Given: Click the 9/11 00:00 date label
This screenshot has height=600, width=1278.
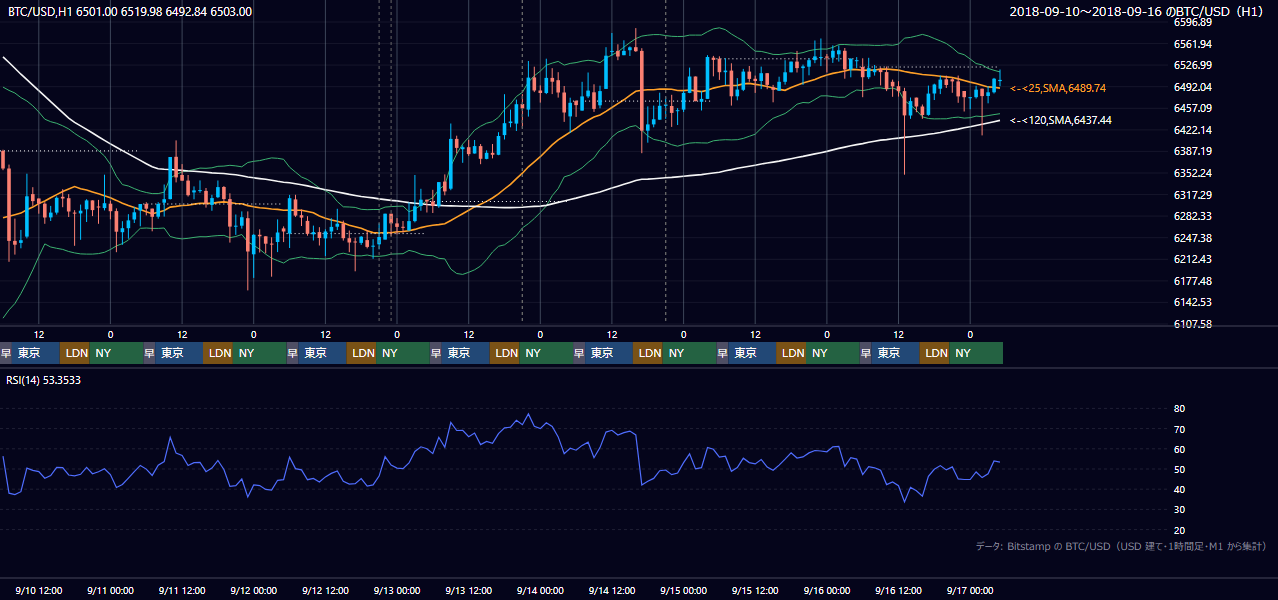Looking at the screenshot, I should tap(110, 590).
